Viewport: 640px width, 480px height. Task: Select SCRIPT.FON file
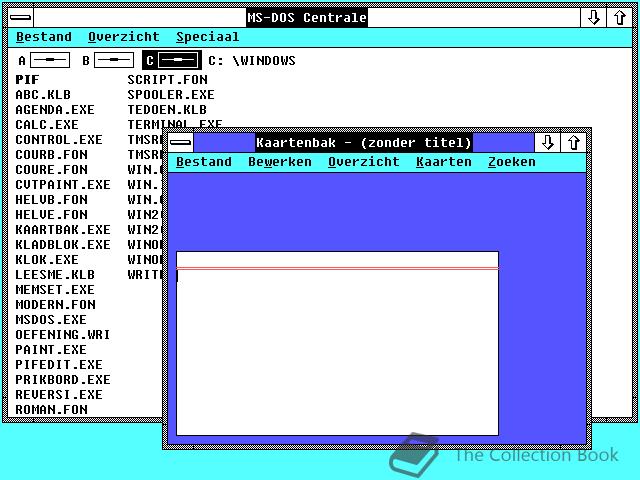click(x=167, y=80)
